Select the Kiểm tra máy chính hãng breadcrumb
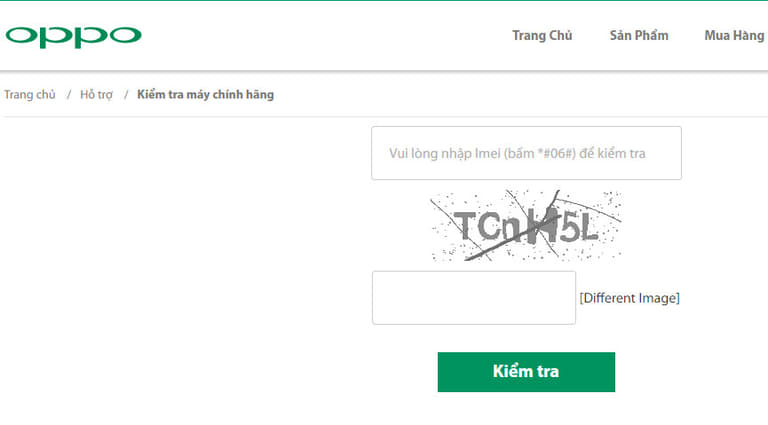 point(205,94)
